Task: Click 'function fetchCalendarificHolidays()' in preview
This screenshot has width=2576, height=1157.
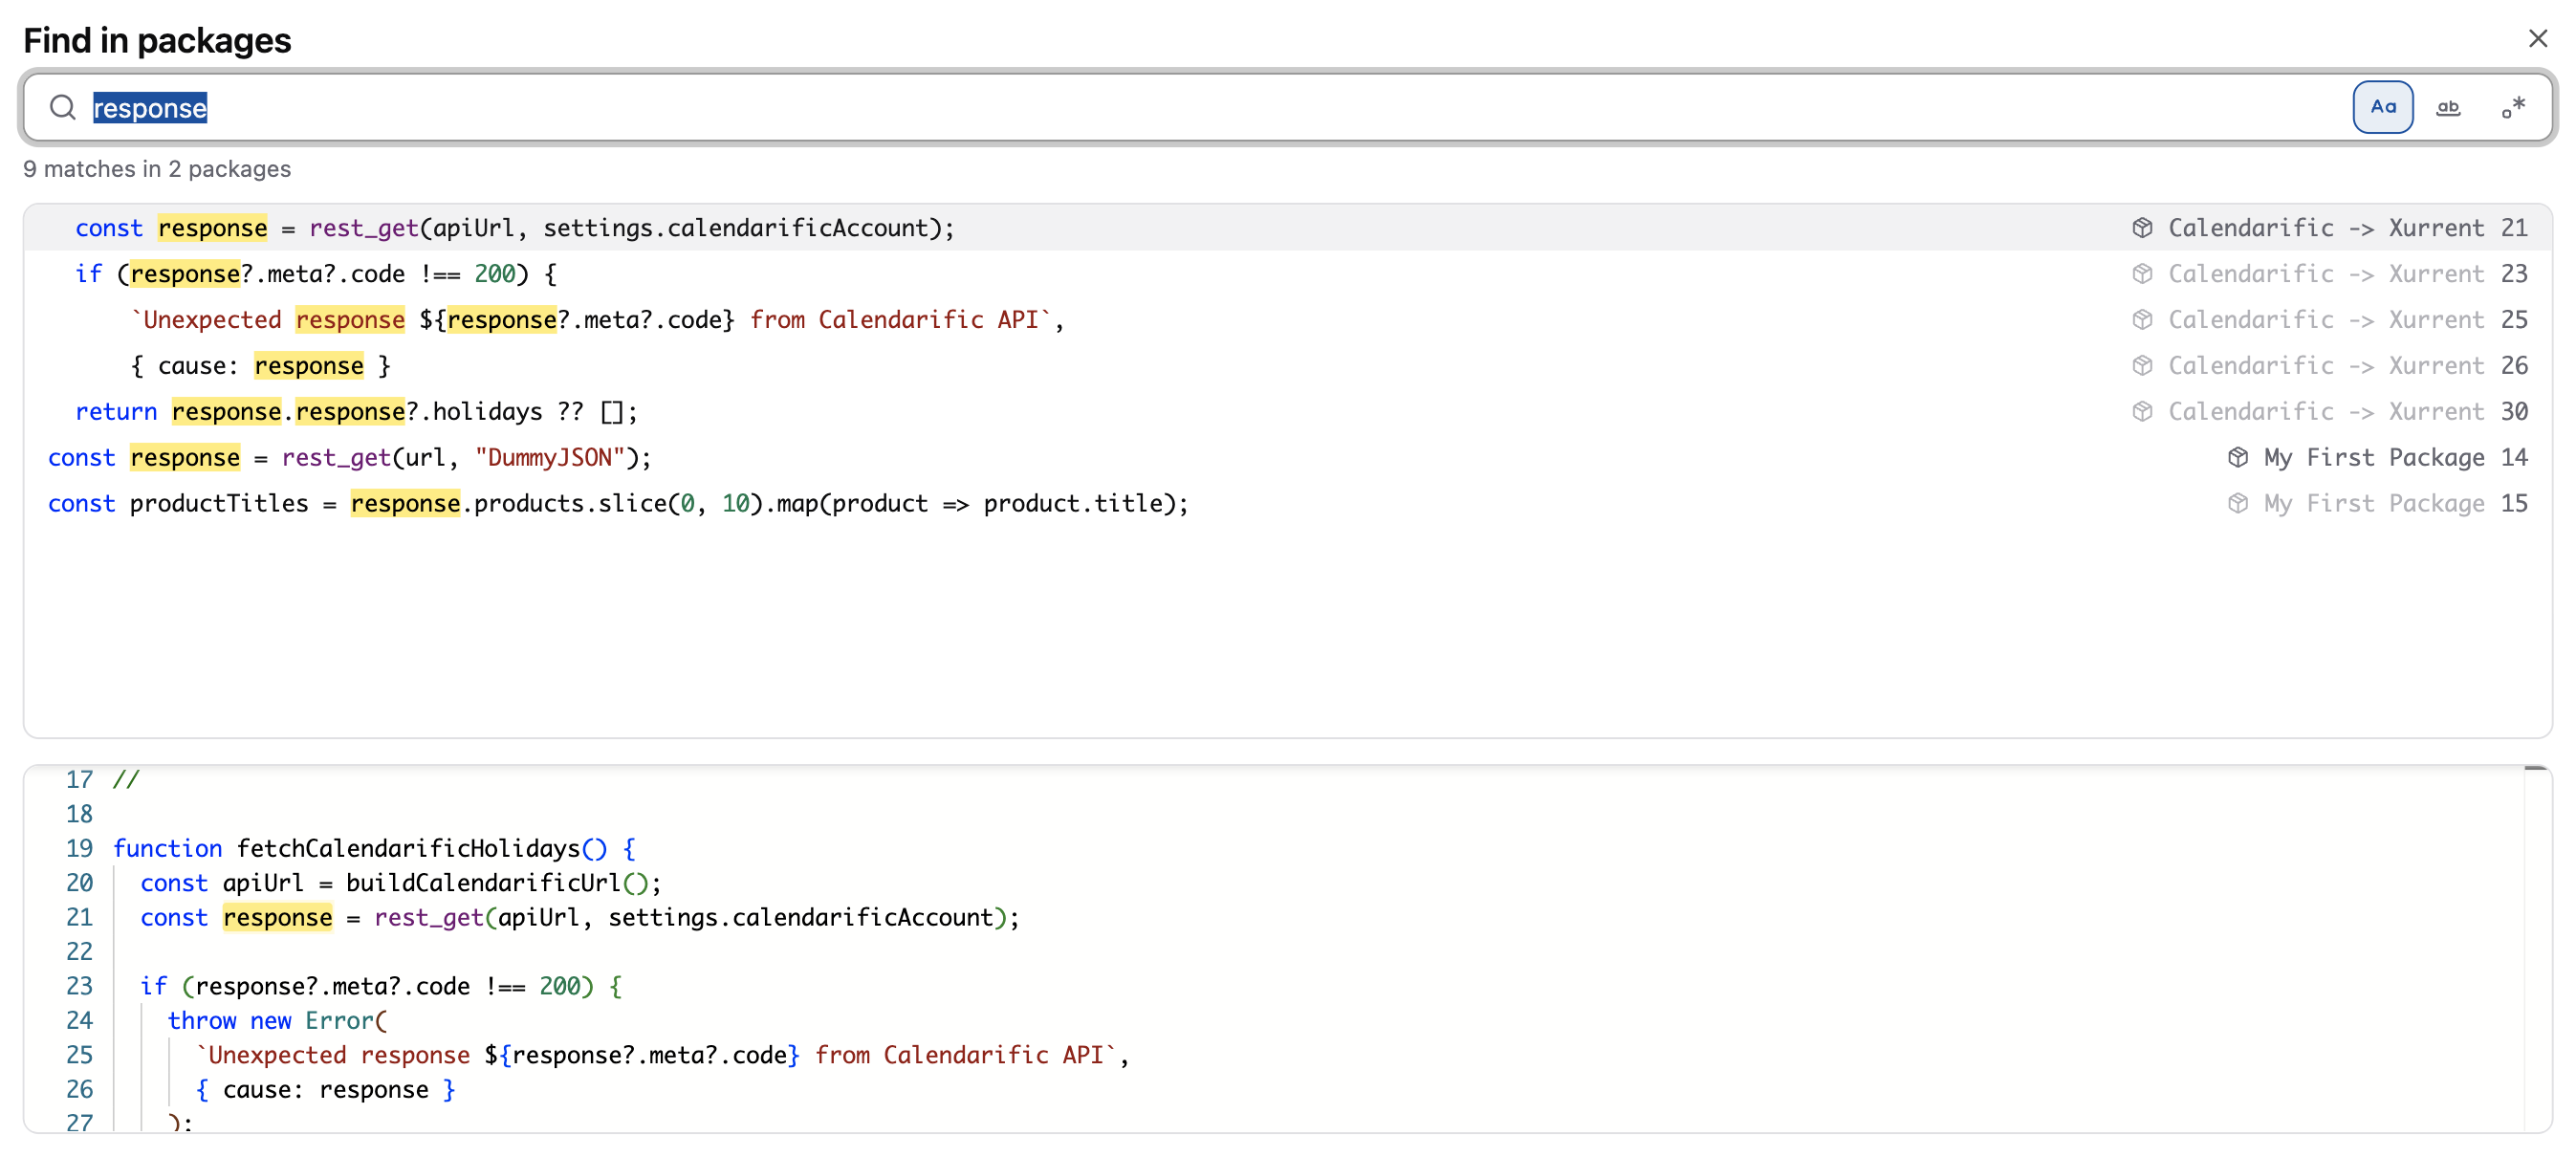Action: 374,849
